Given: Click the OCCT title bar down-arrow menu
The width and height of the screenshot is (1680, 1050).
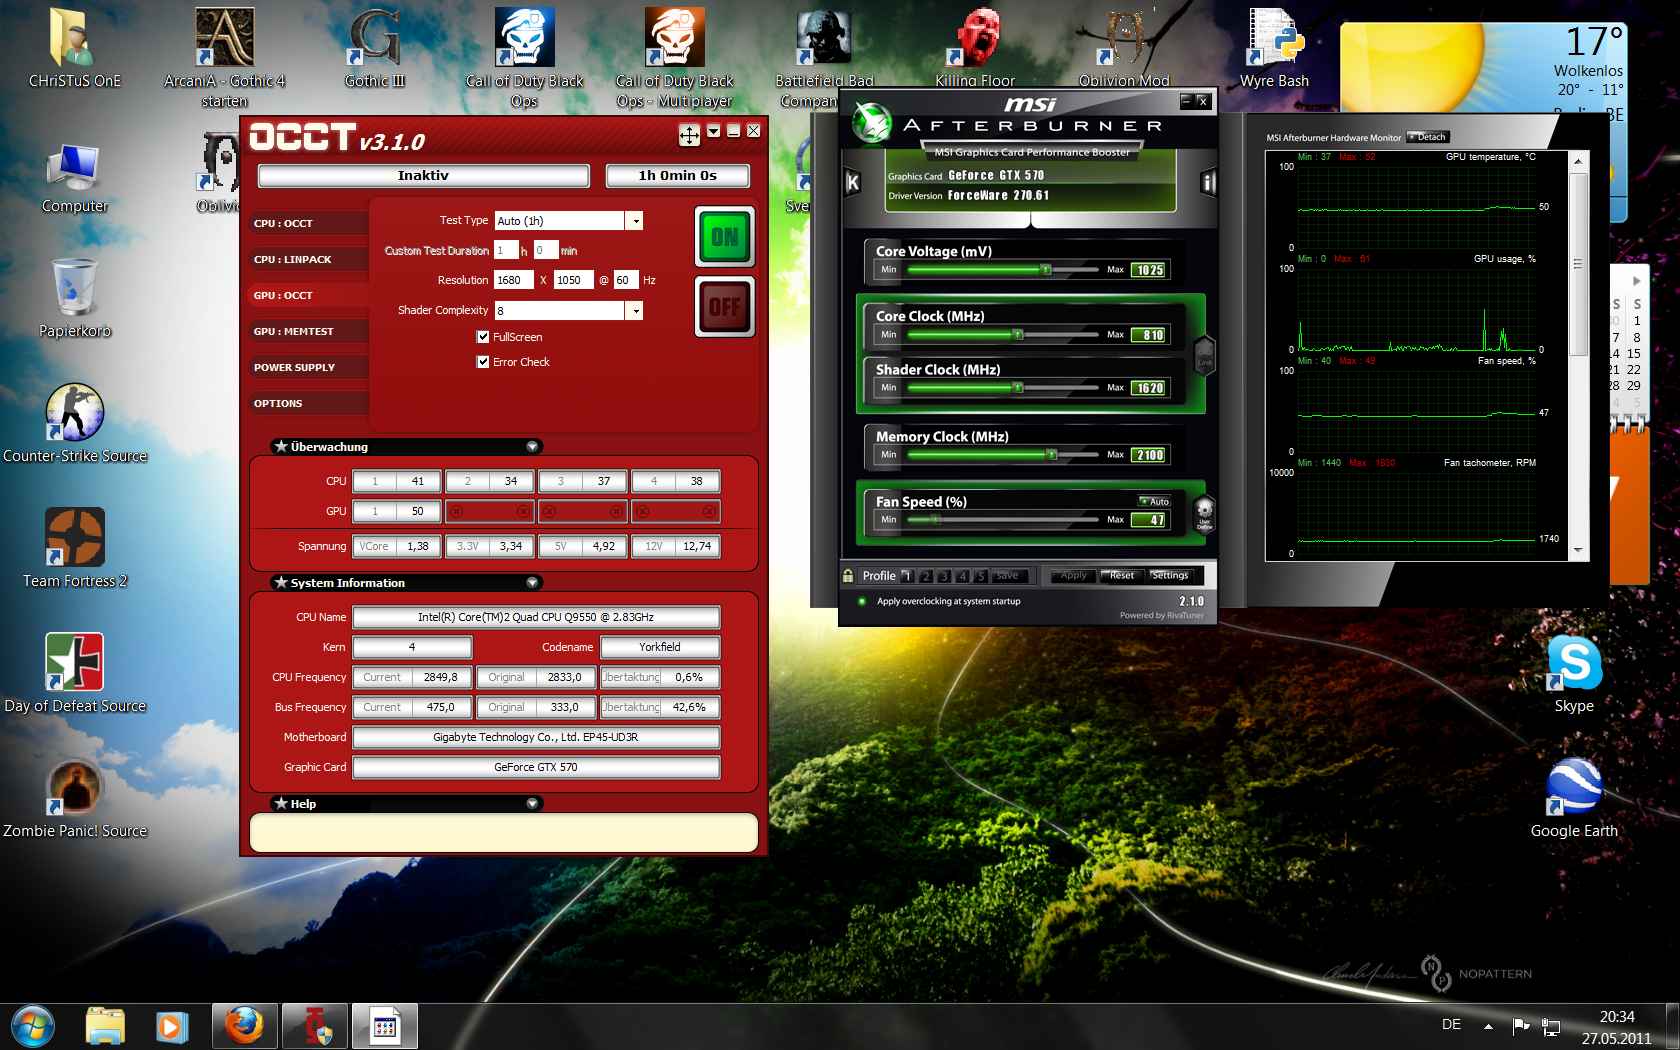Looking at the screenshot, I should click(x=713, y=131).
